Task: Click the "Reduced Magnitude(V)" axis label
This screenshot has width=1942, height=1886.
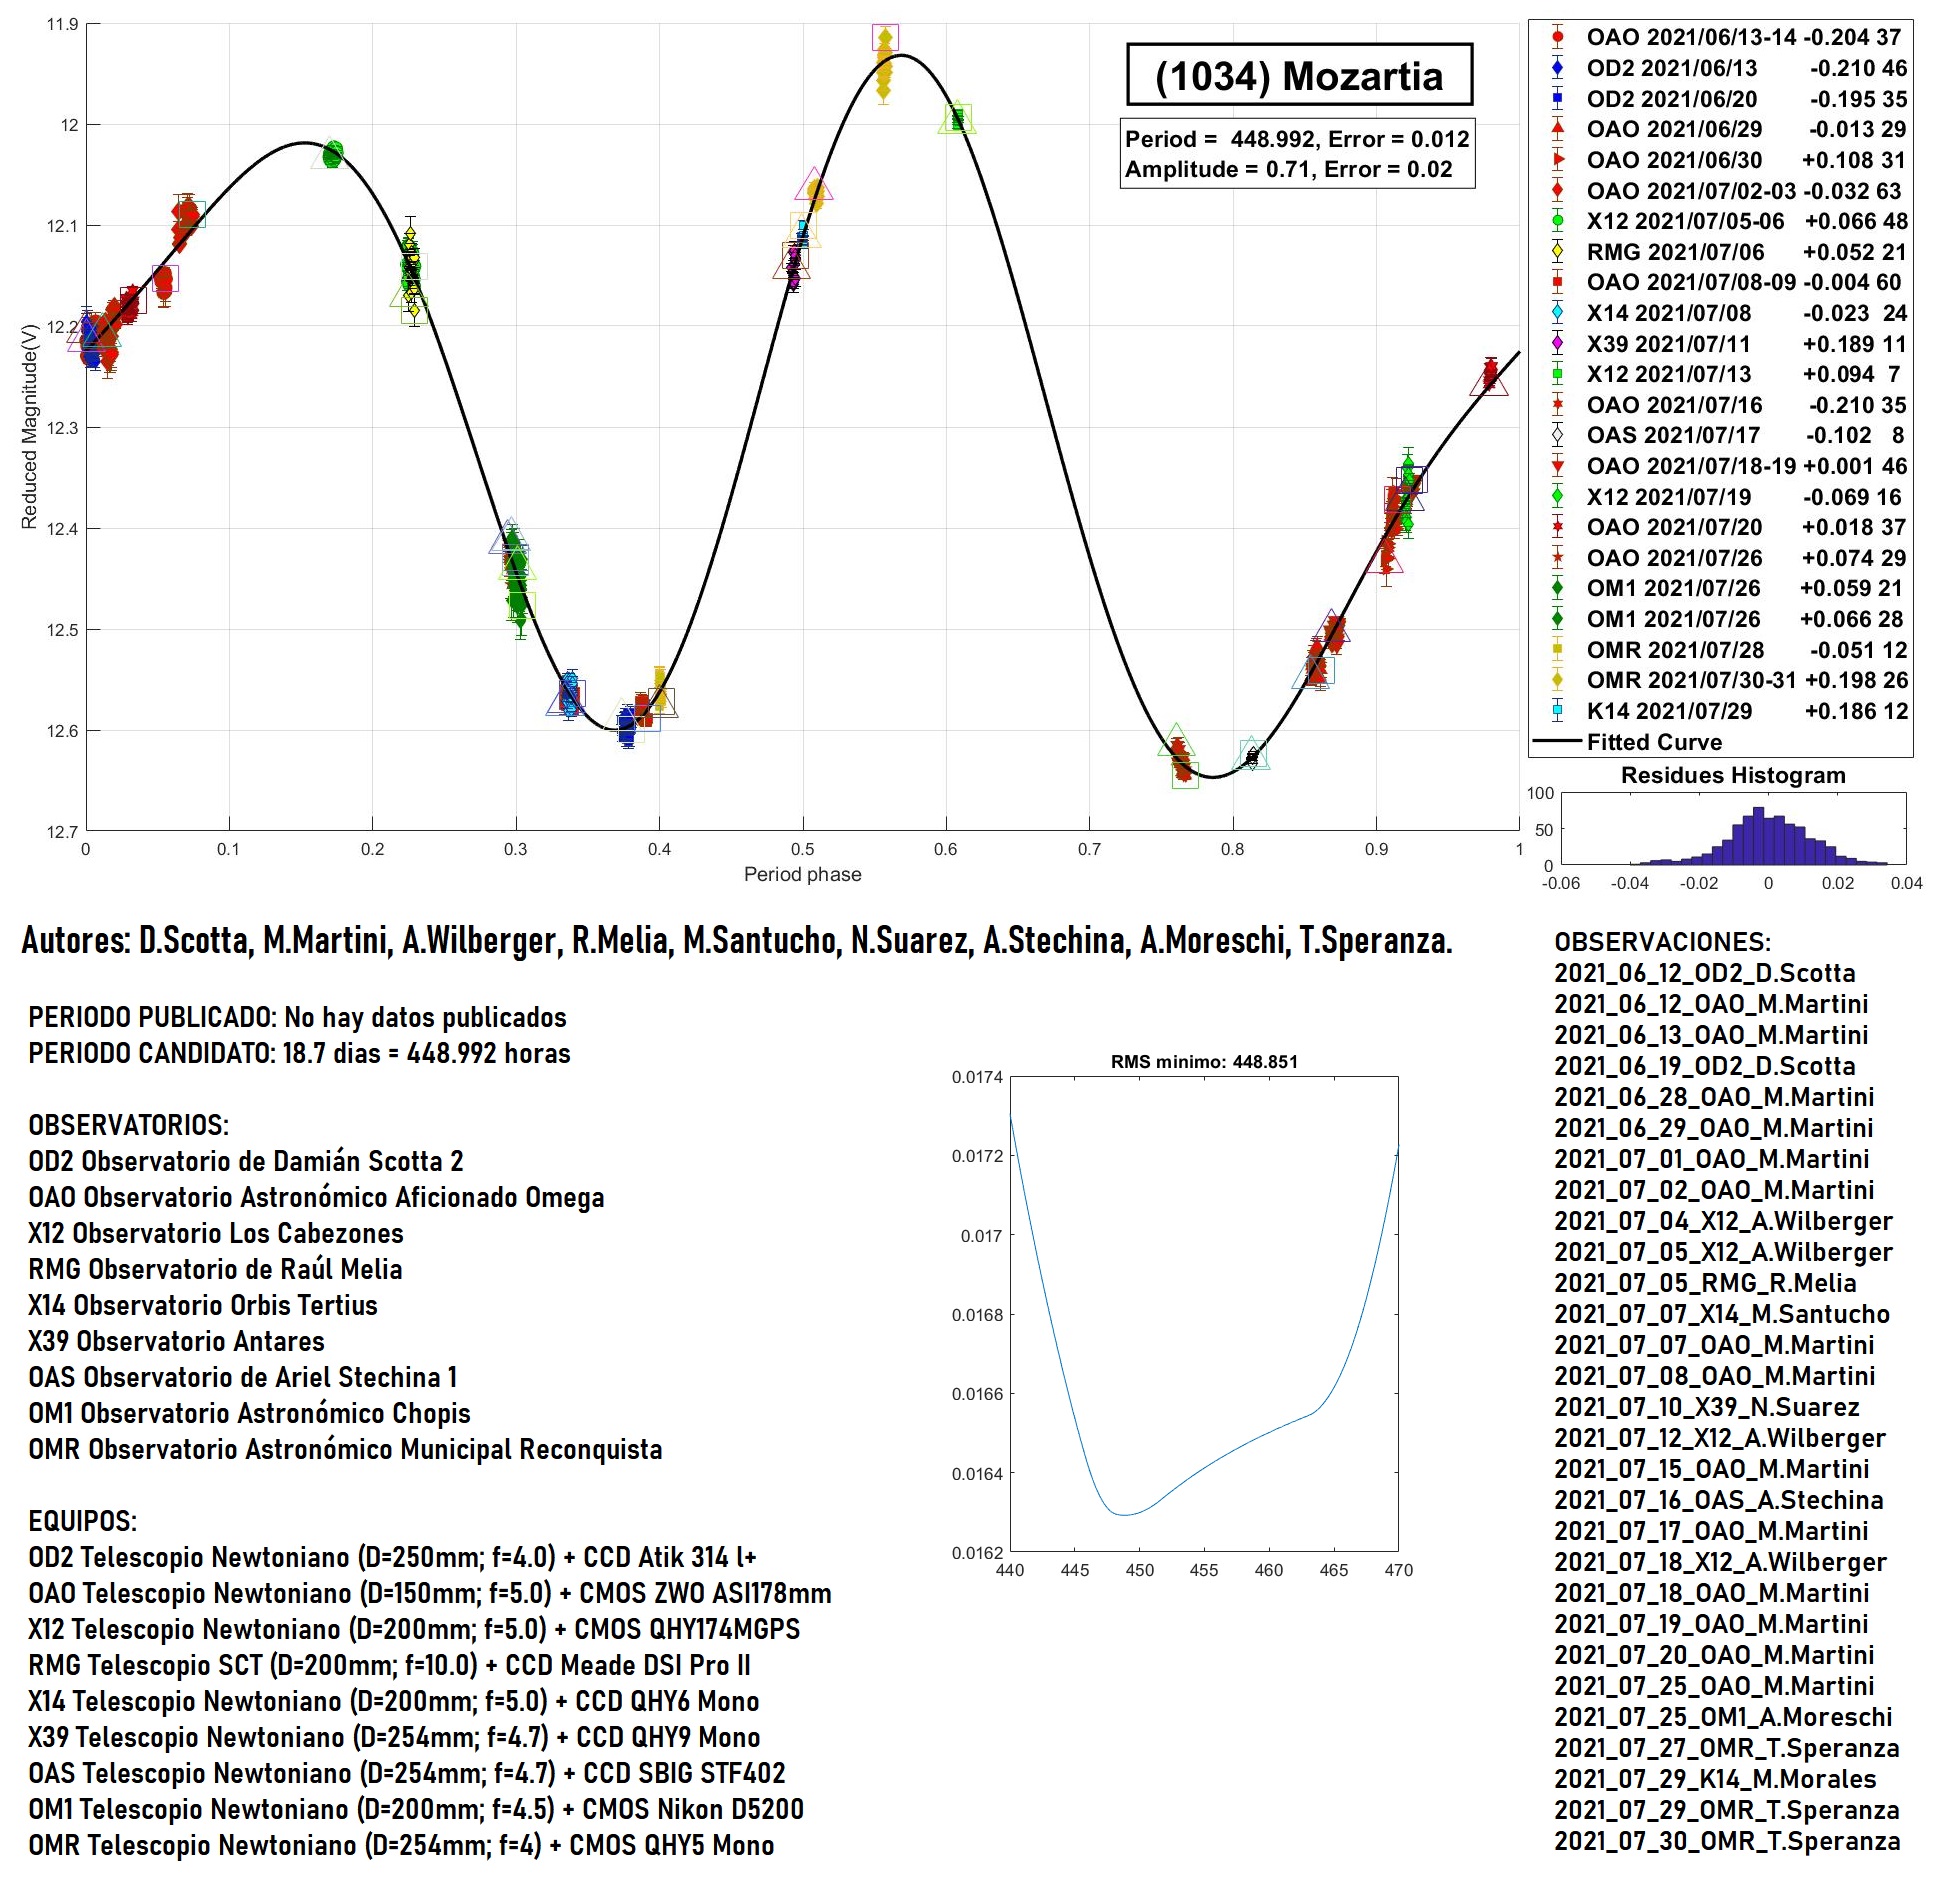Action: coord(29,427)
